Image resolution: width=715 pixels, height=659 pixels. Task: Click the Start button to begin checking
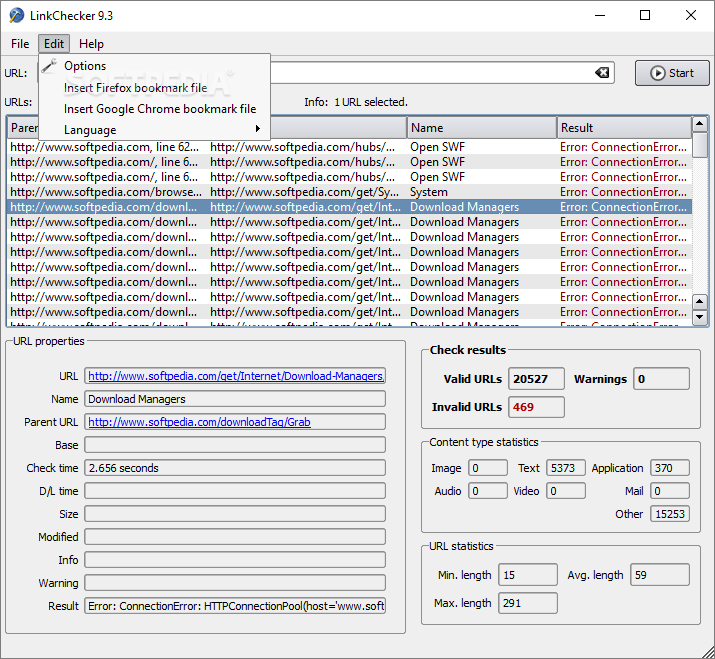pyautogui.click(x=672, y=73)
